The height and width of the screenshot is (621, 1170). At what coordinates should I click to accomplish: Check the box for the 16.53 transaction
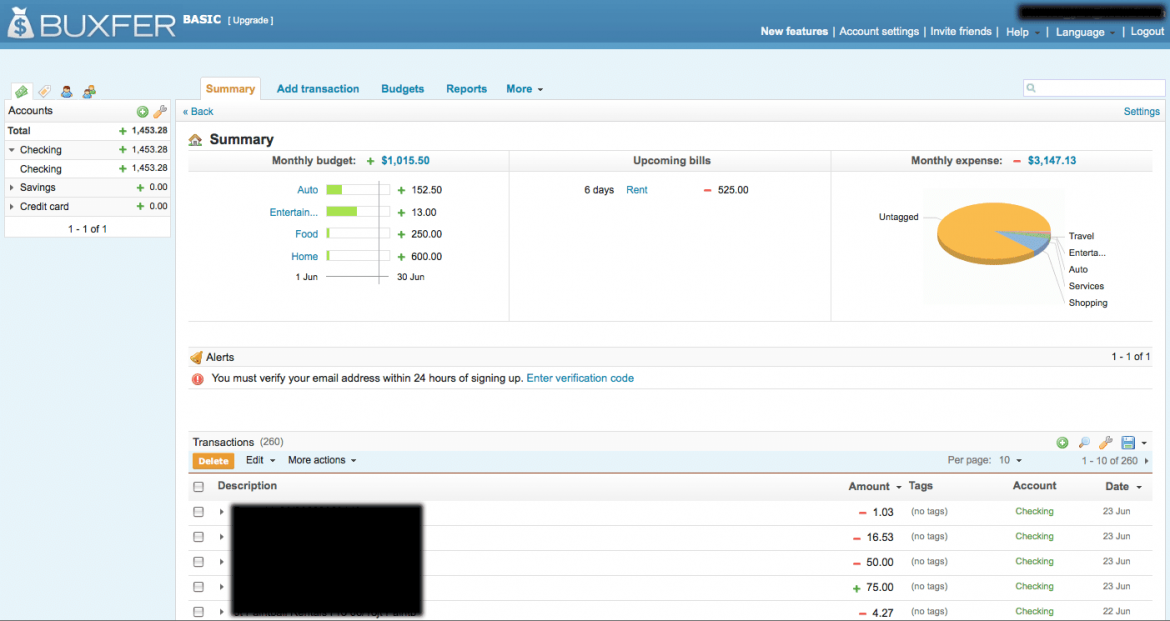click(x=198, y=537)
